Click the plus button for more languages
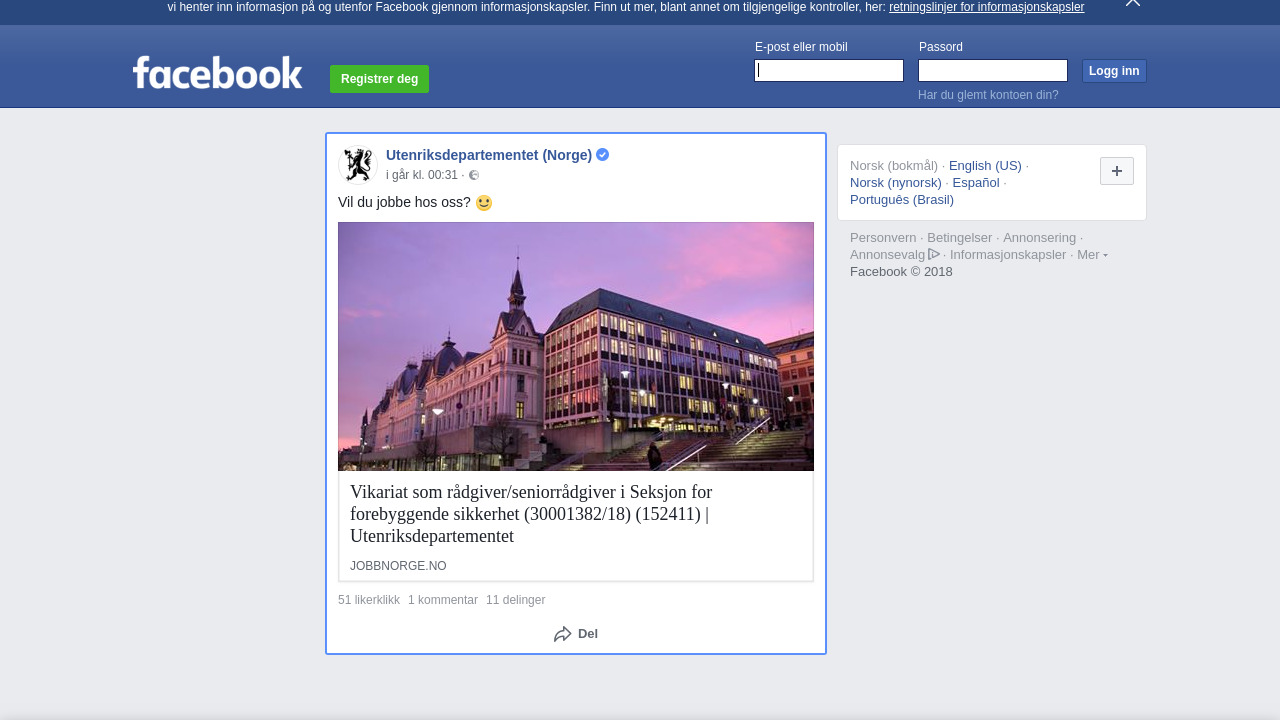Screen dimensions: 1280x720 pyautogui.click(x=1117, y=171)
